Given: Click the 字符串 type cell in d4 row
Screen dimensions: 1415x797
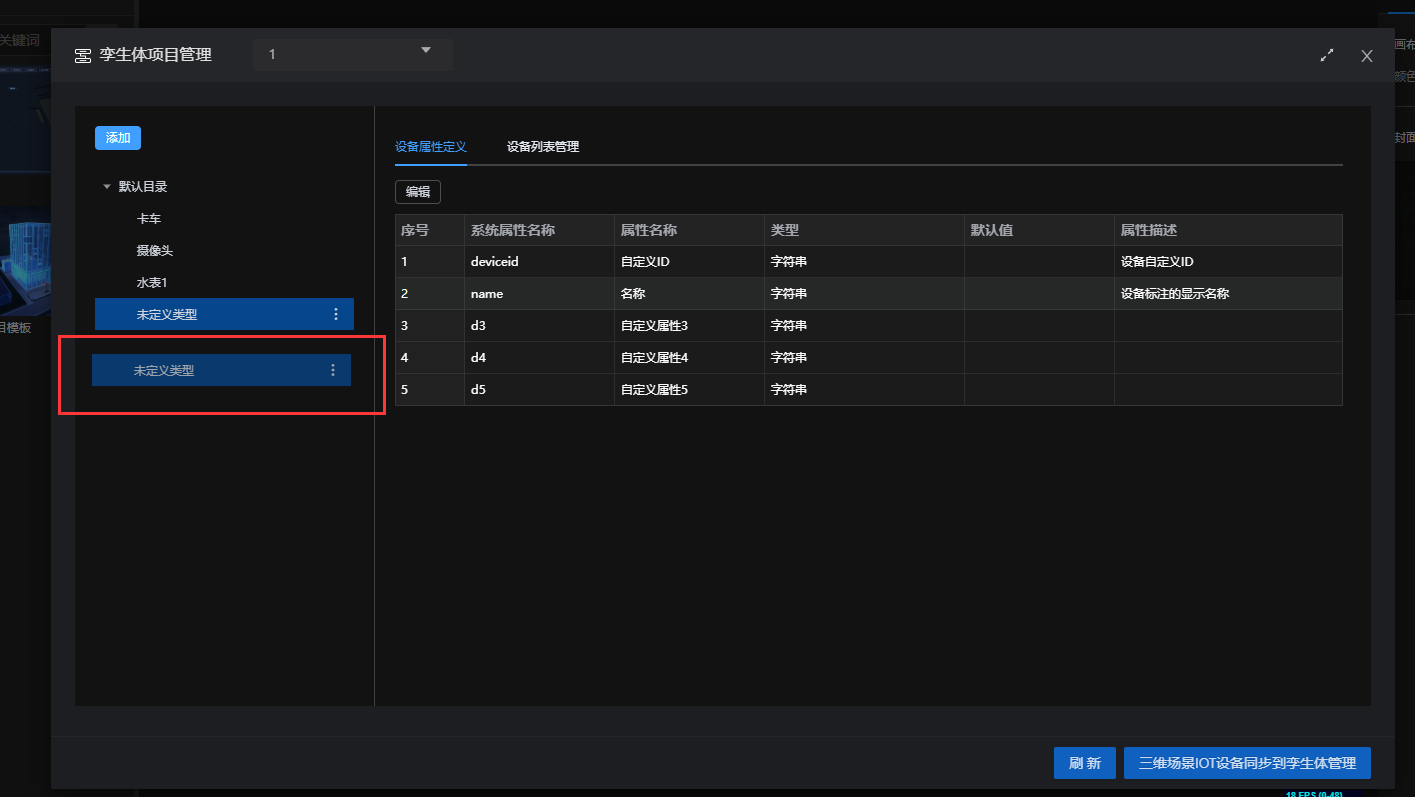Looking at the screenshot, I should tap(865, 358).
